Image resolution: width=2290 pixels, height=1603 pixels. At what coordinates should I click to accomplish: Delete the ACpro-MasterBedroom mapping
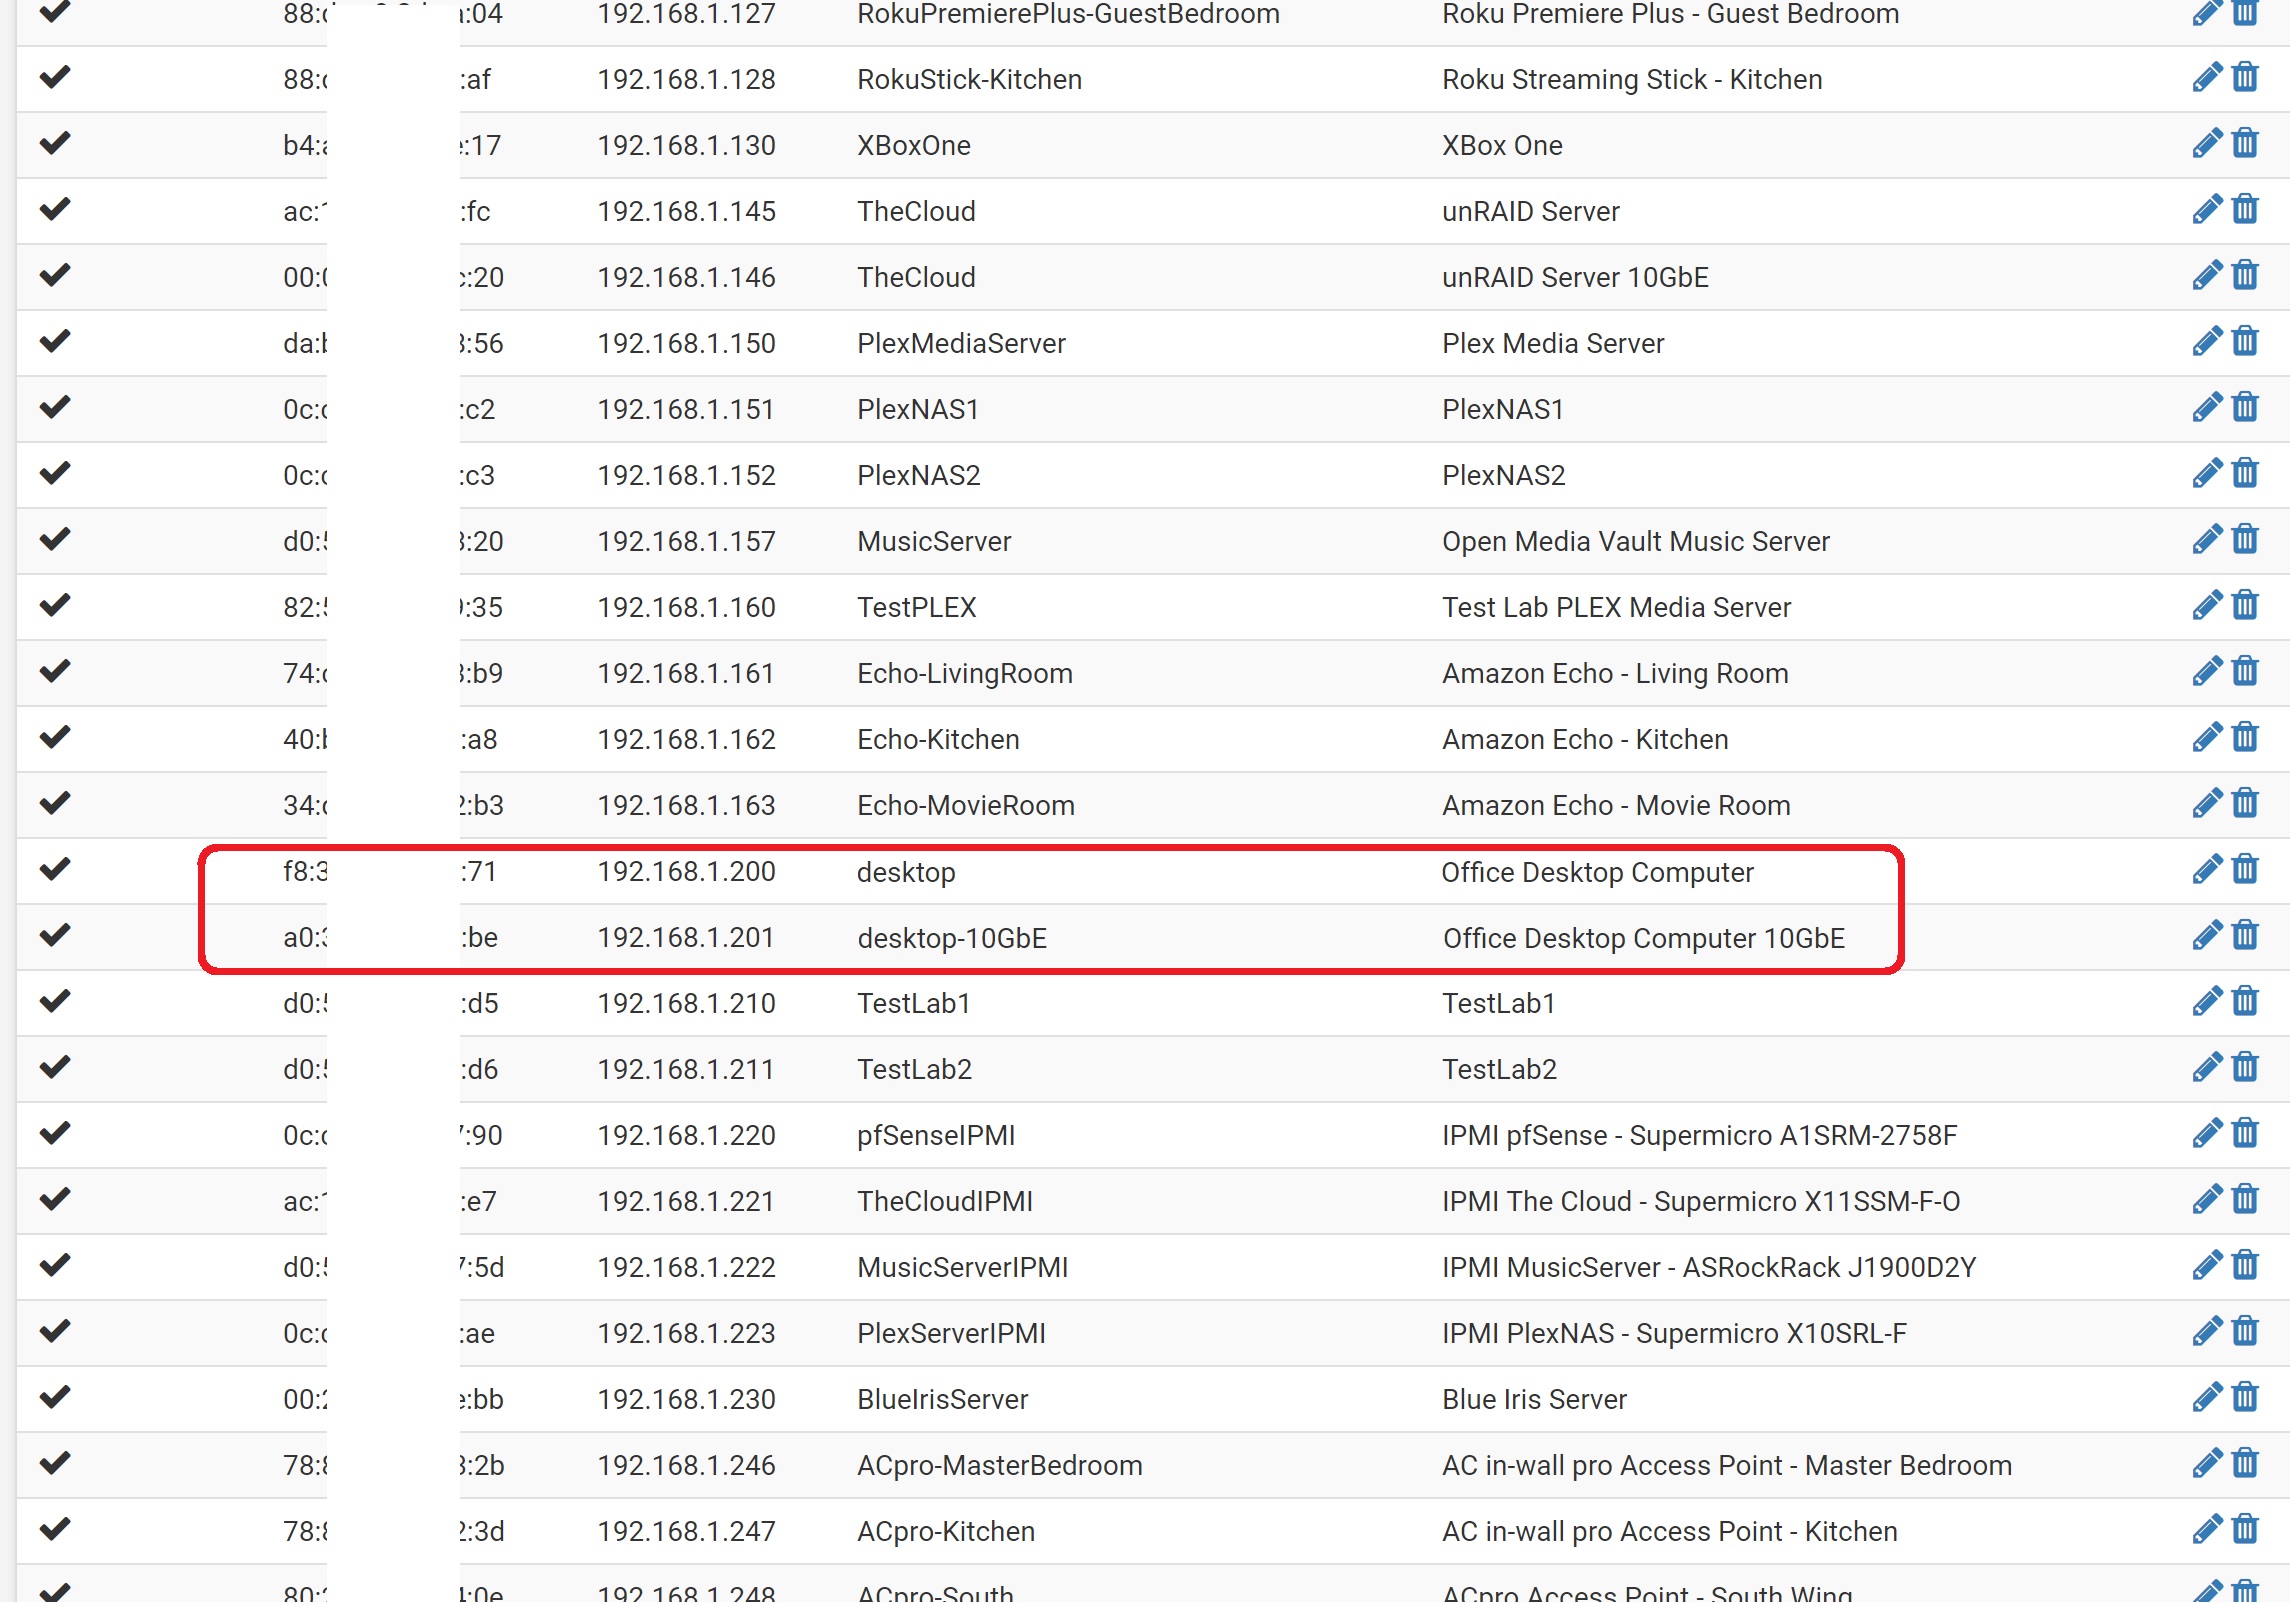click(2245, 1464)
